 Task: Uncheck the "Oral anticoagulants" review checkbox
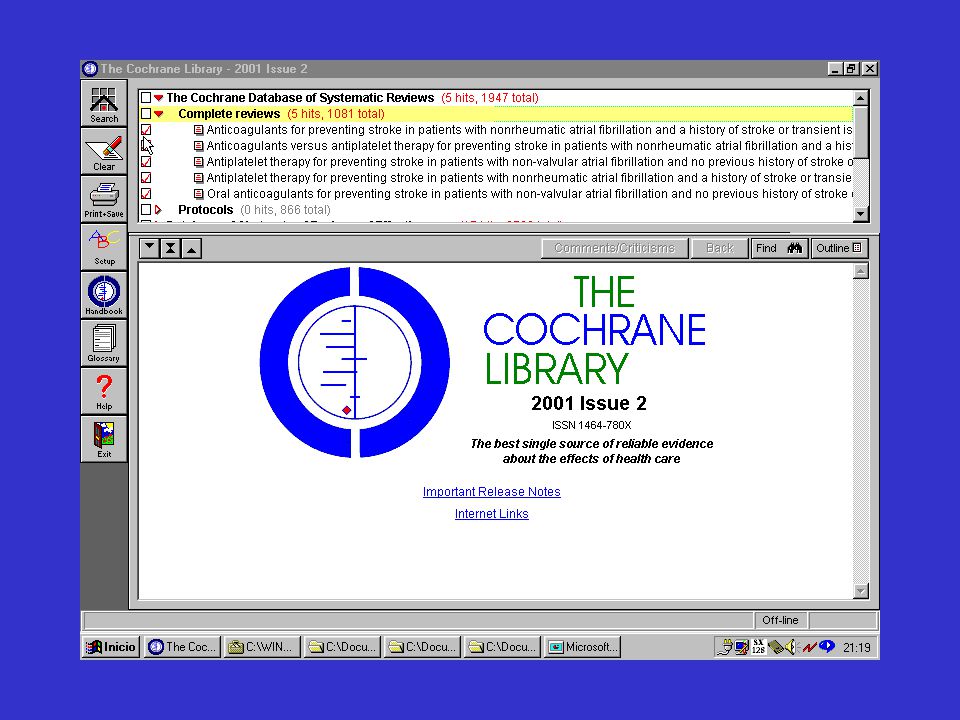click(146, 193)
